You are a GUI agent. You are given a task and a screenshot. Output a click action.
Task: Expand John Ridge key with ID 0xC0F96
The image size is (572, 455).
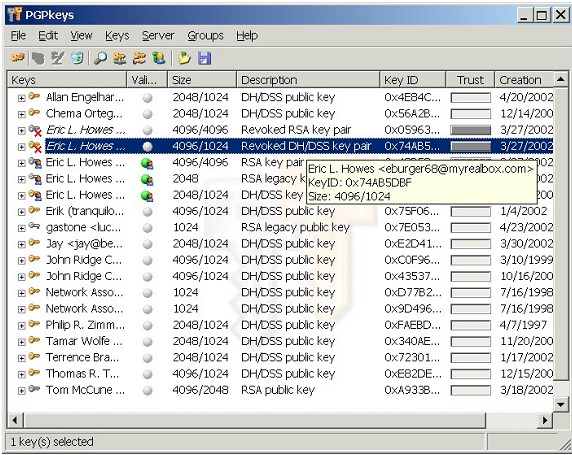coord(22,261)
